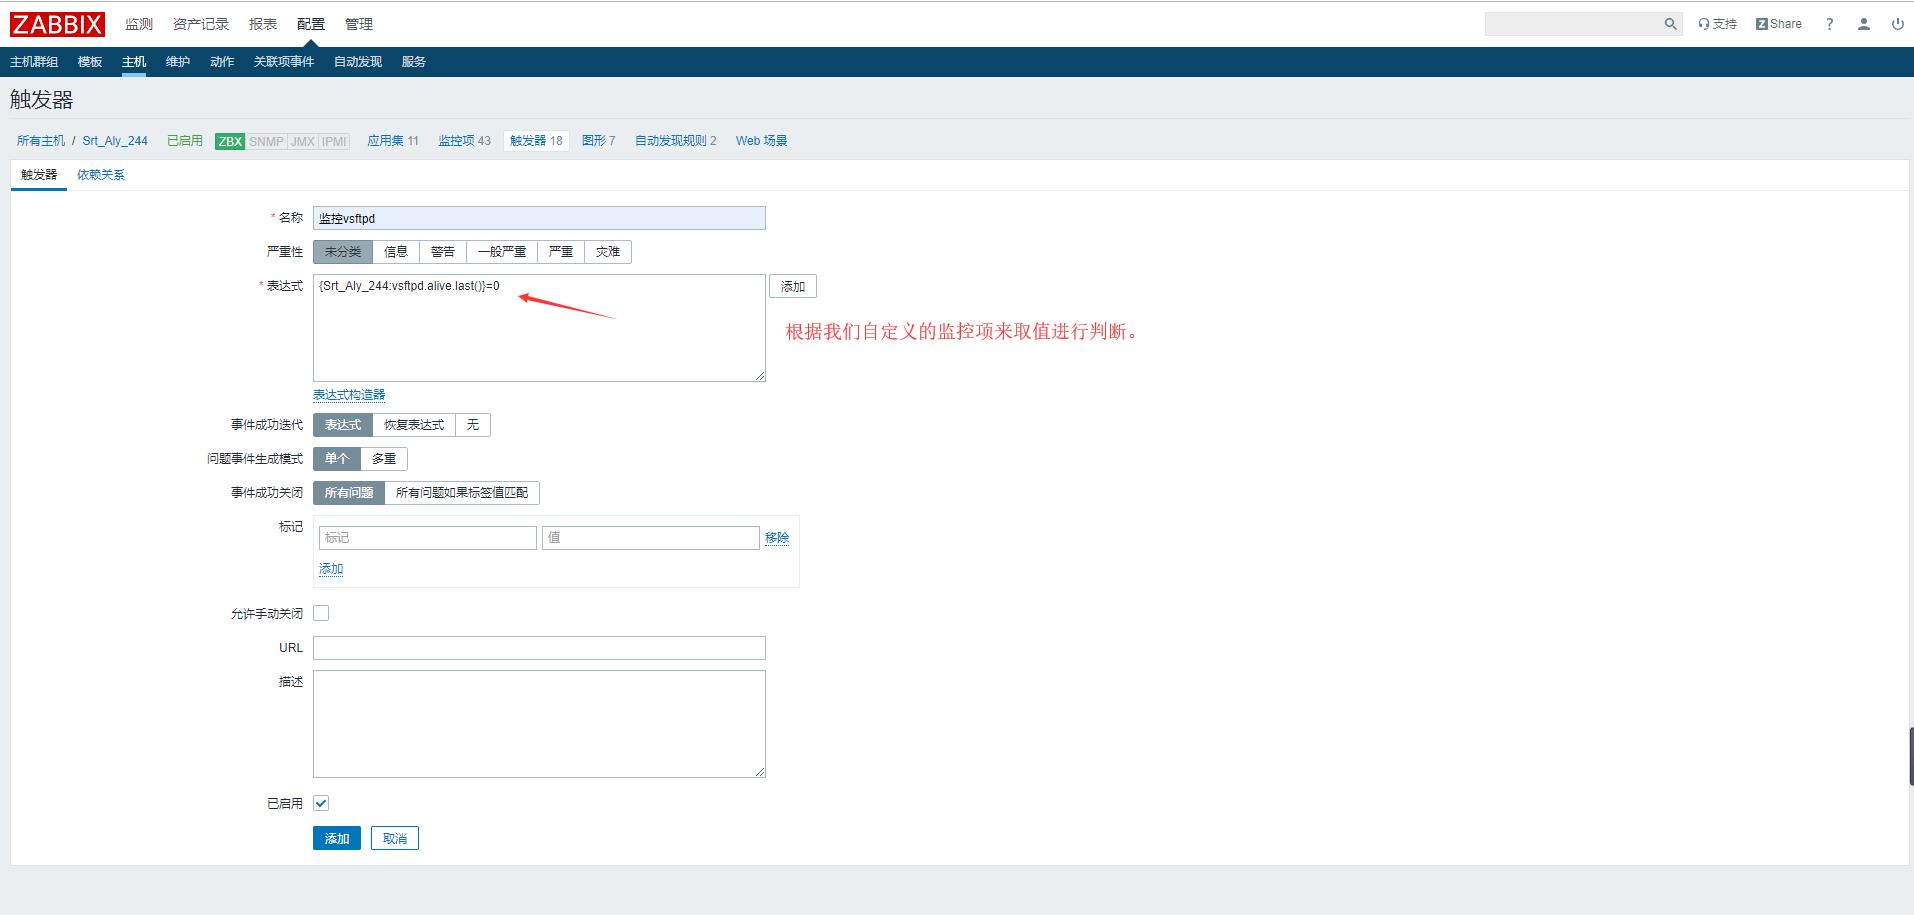Go to 关联项事件 submenu
The image size is (1914, 915).
[x=284, y=62]
